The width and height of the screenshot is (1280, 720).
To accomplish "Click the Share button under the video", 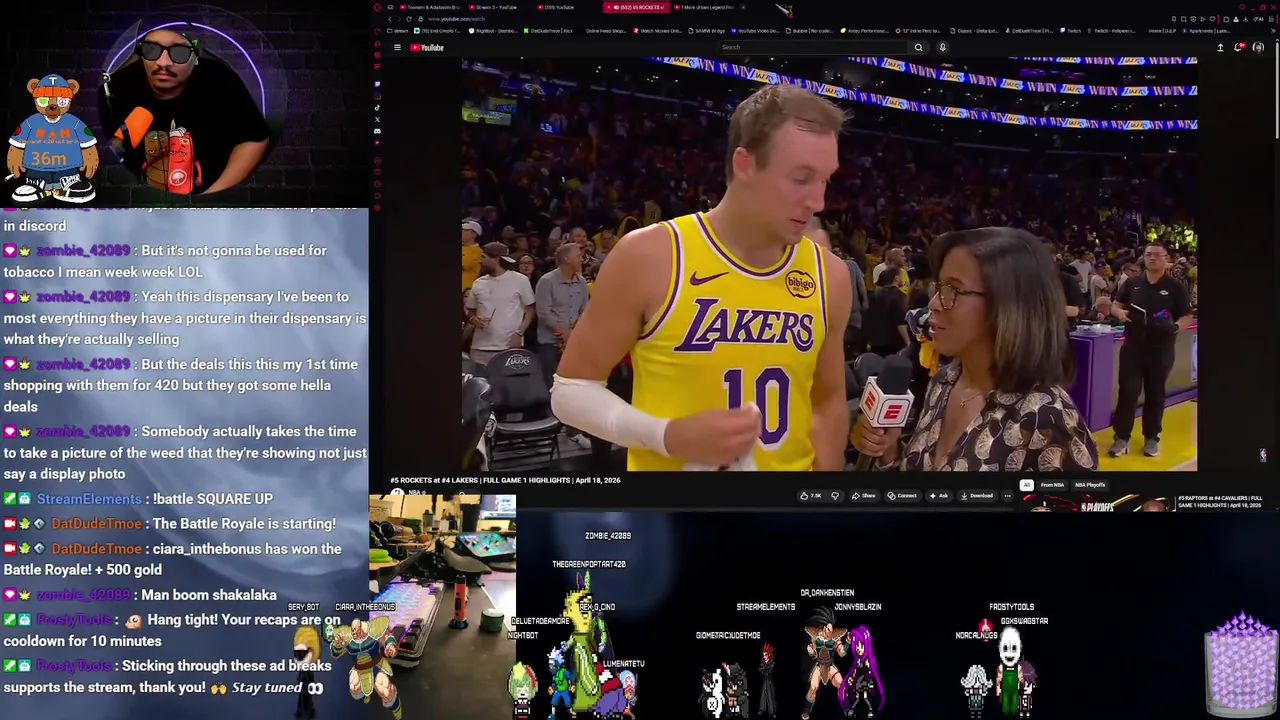I will tap(863, 495).
